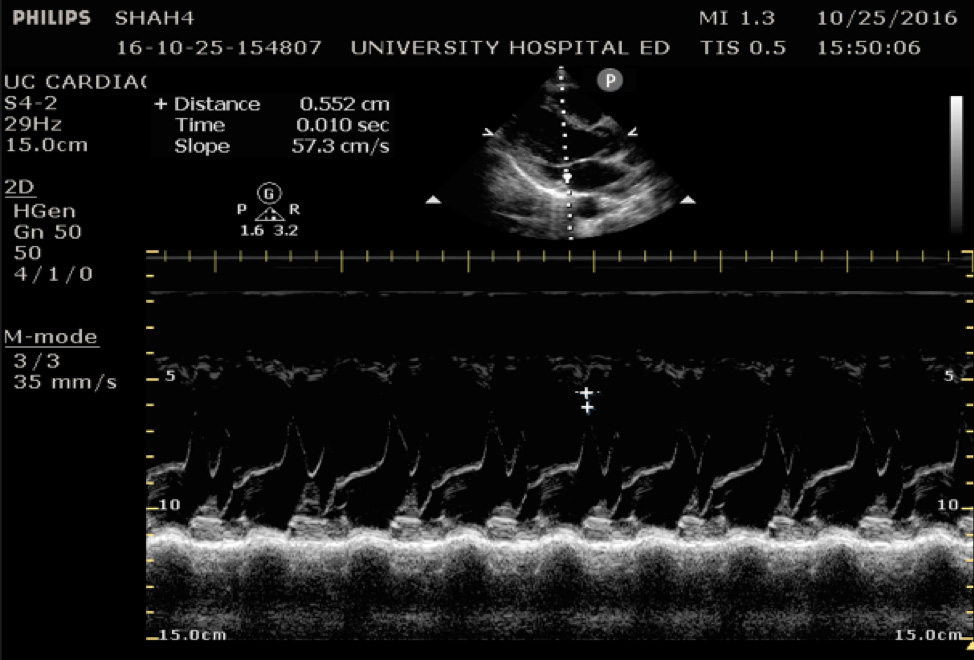Open the S4-2 transducer selector
The image size is (974, 660).
click(x=31, y=102)
